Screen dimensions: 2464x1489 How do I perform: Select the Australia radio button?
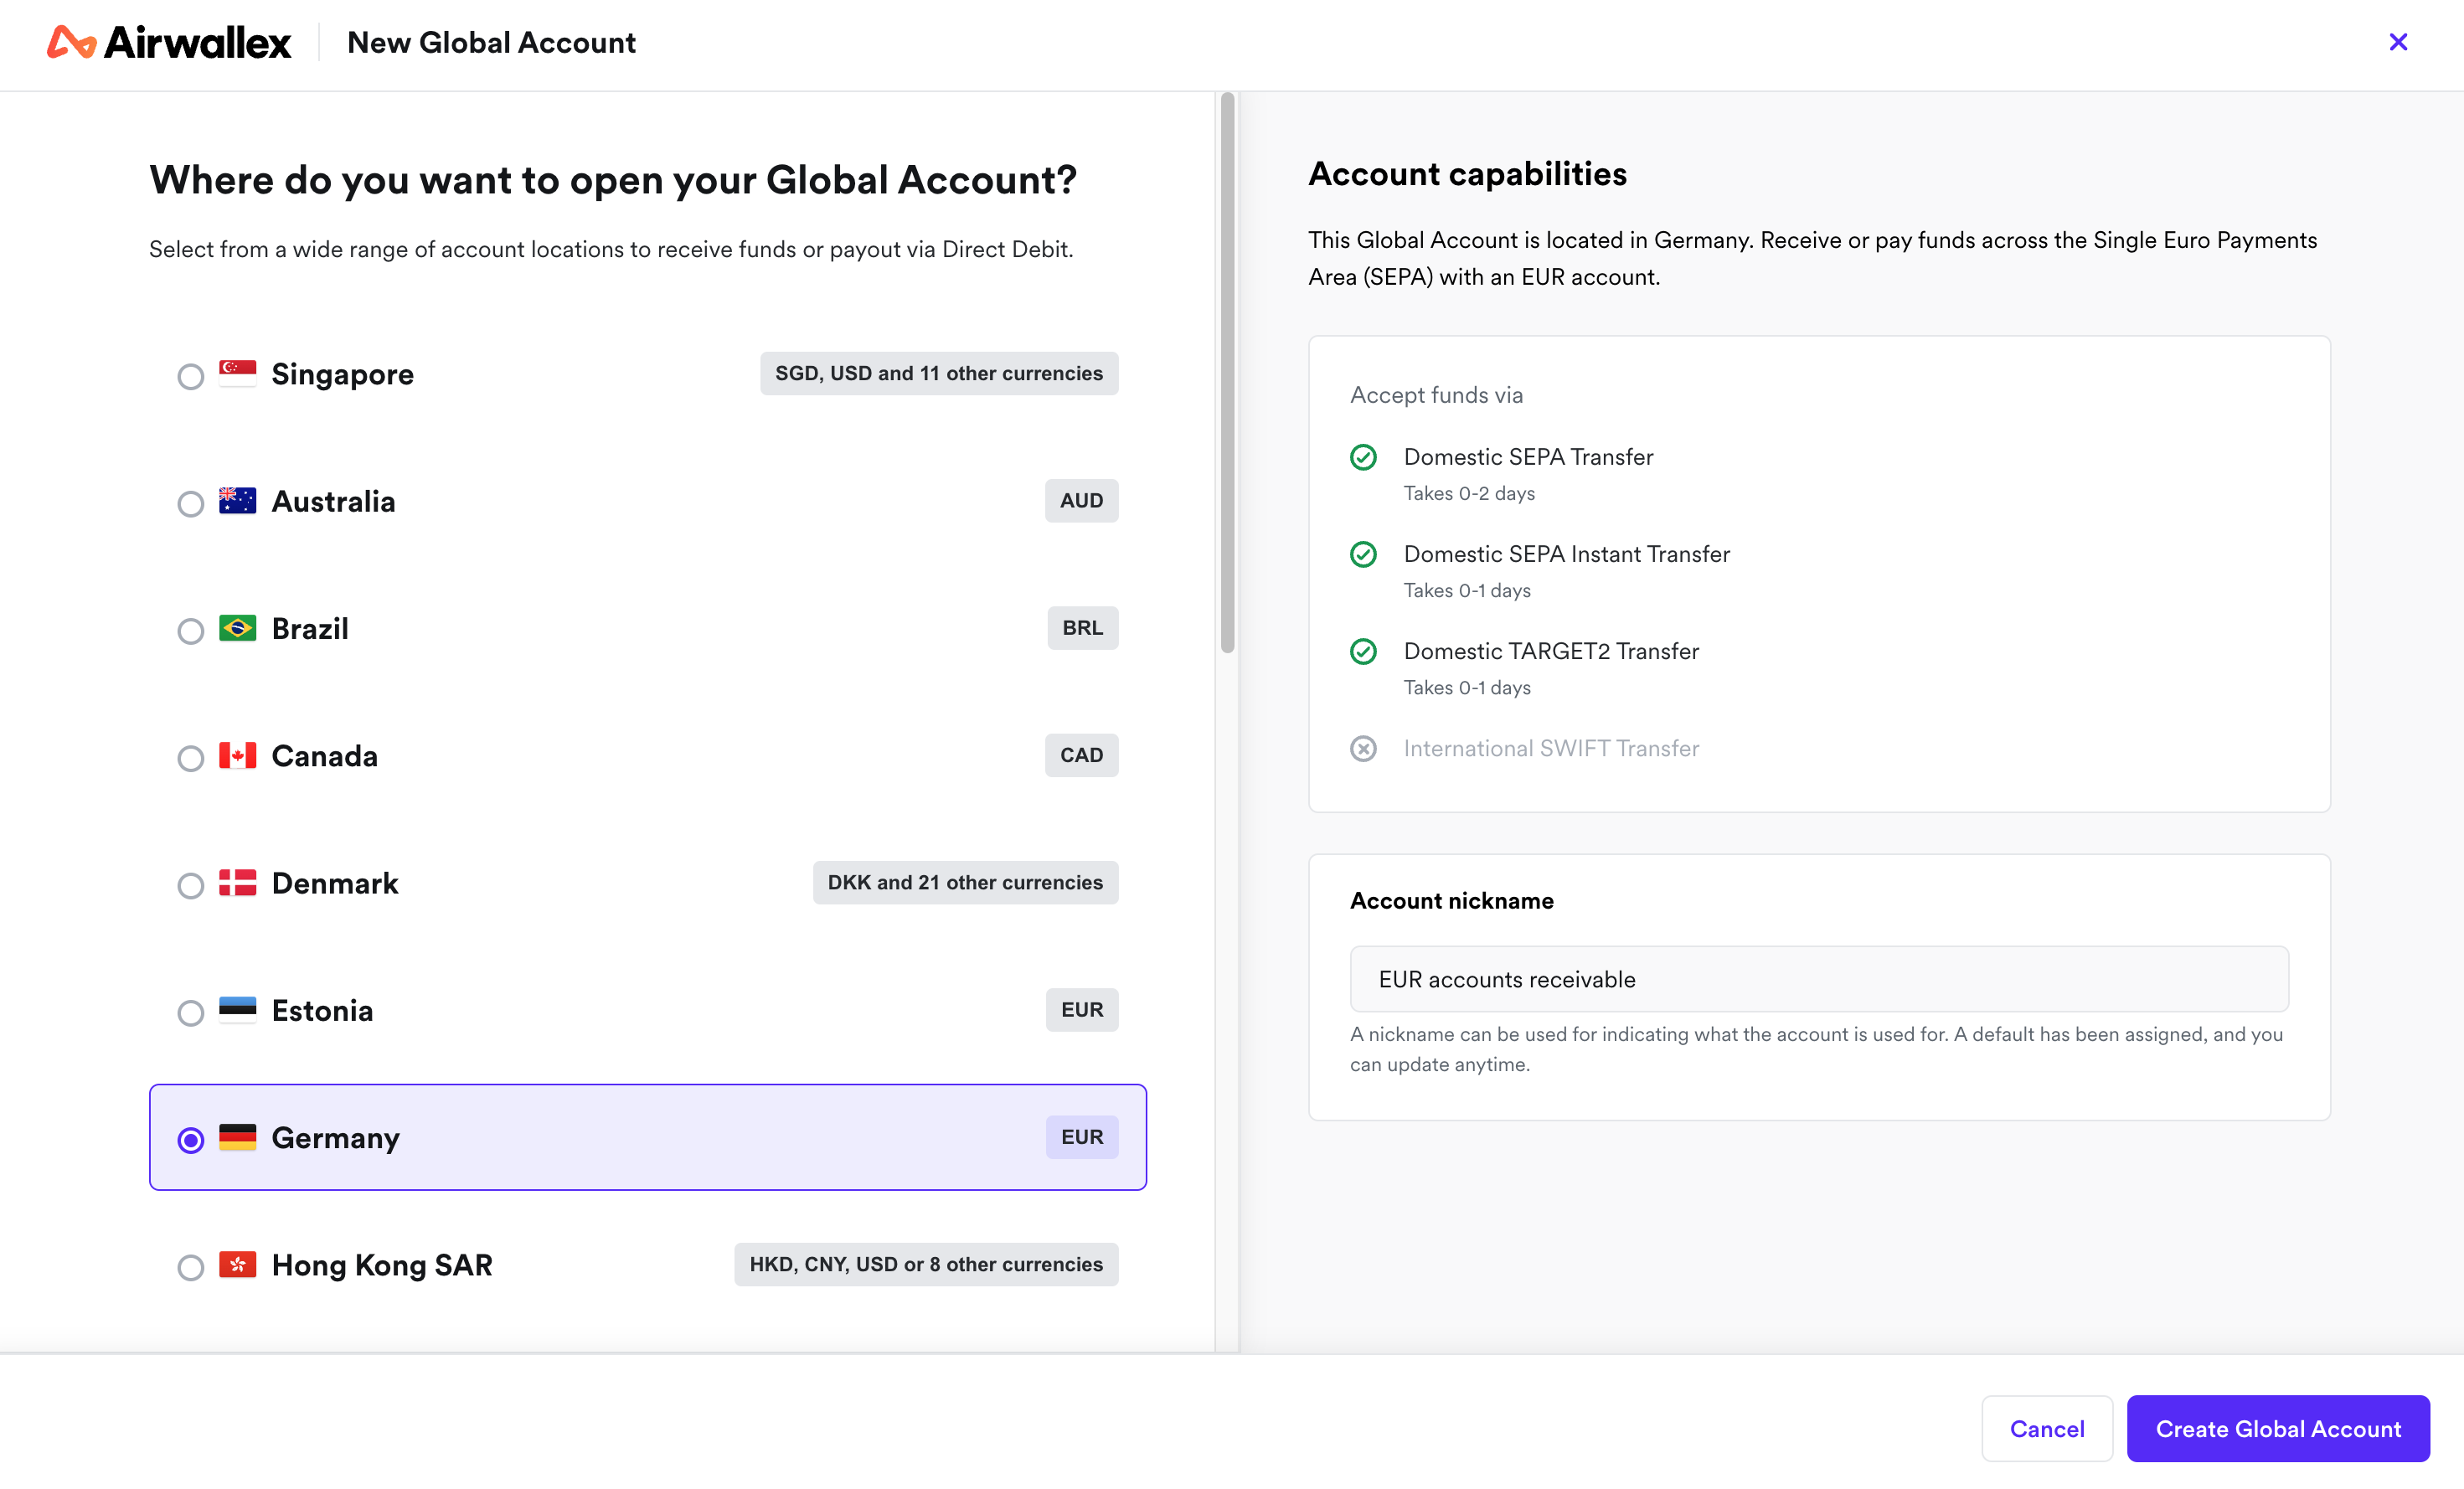(191, 503)
